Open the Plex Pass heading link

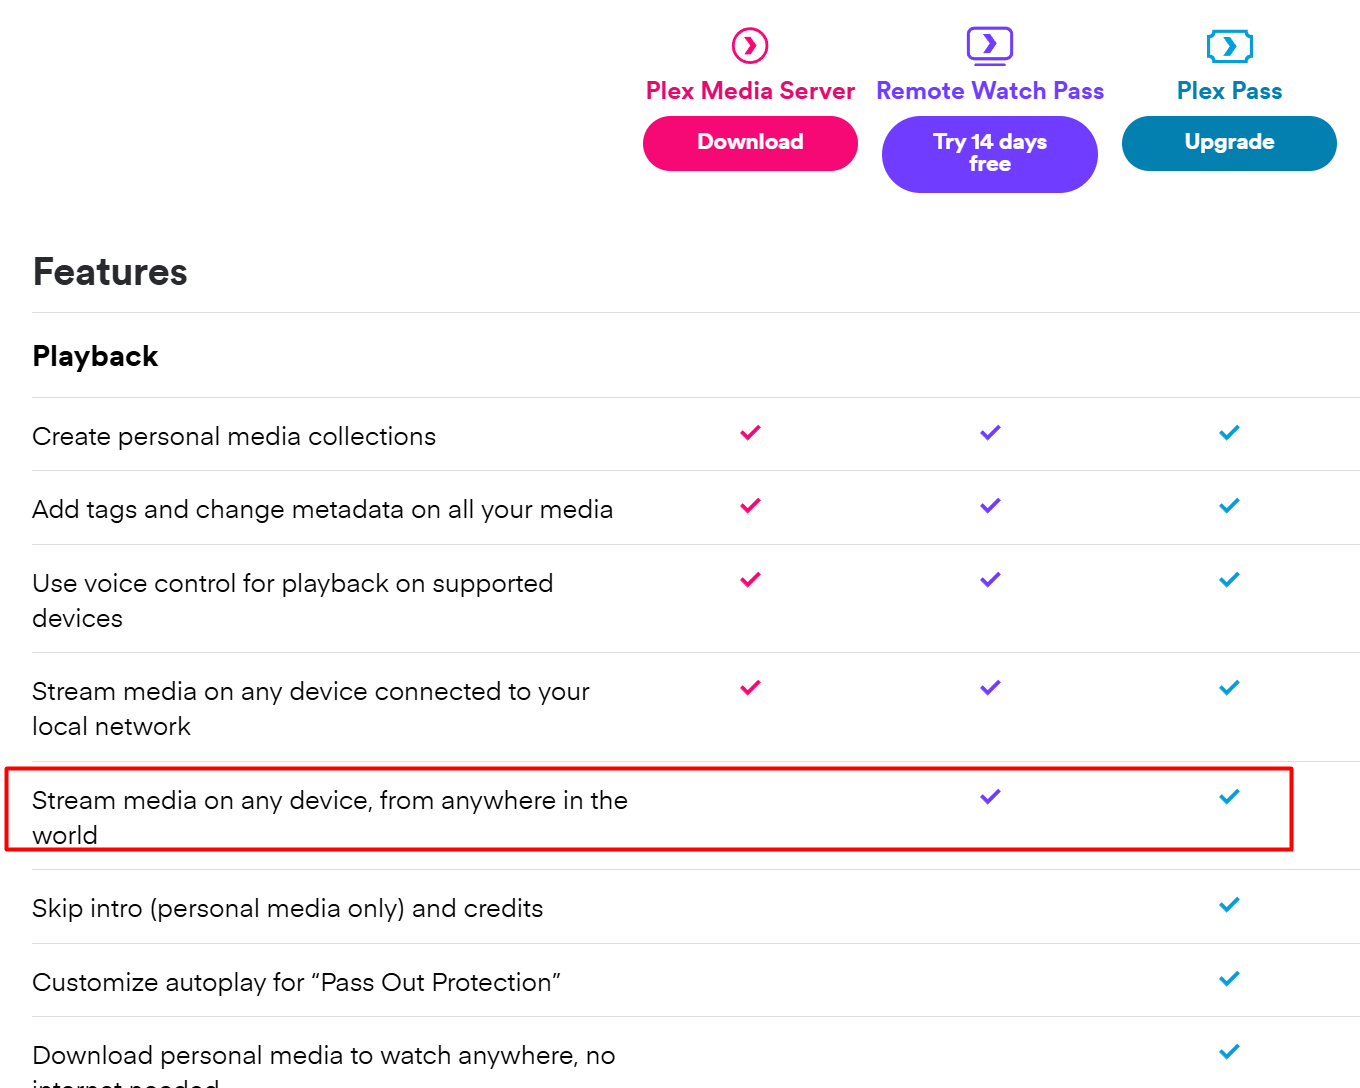(1229, 91)
